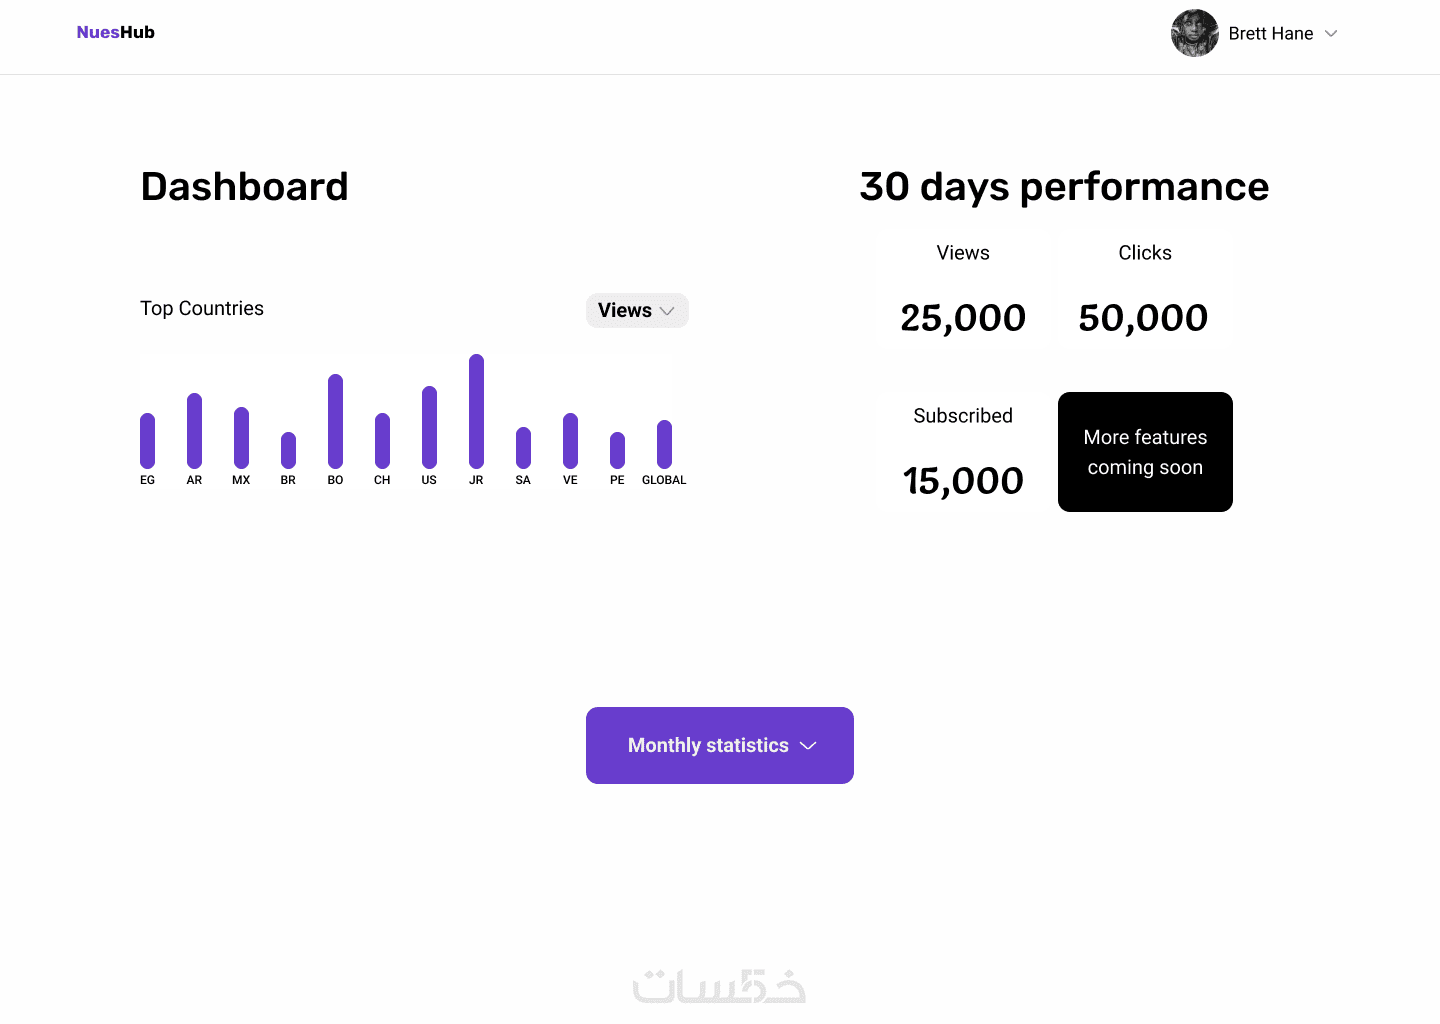1440x1024 pixels.
Task: Select the Views performance card
Action: click(963, 289)
